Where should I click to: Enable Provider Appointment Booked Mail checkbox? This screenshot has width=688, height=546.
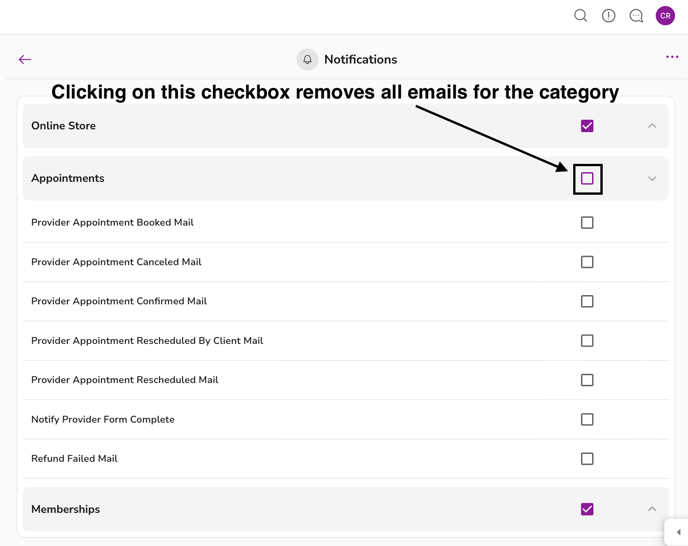pyautogui.click(x=587, y=223)
